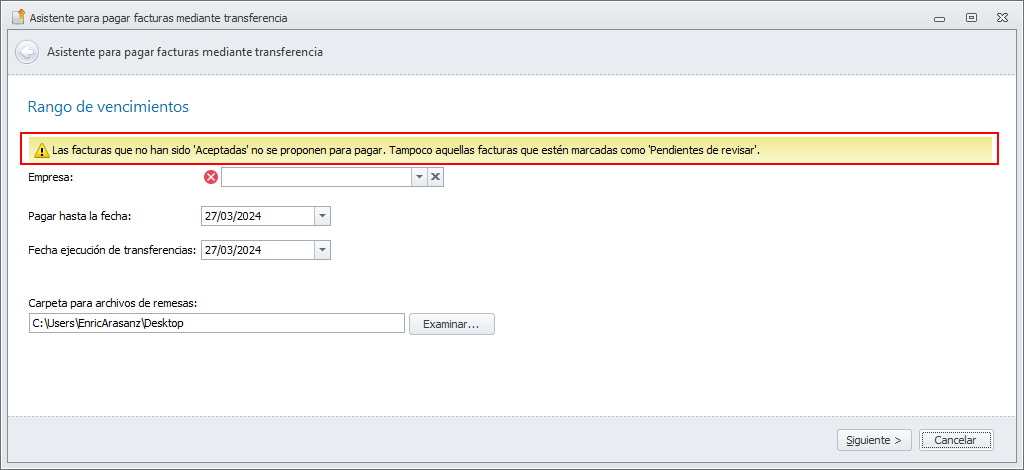Close the payment wizard window
This screenshot has width=1024, height=470.
tap(1003, 17)
